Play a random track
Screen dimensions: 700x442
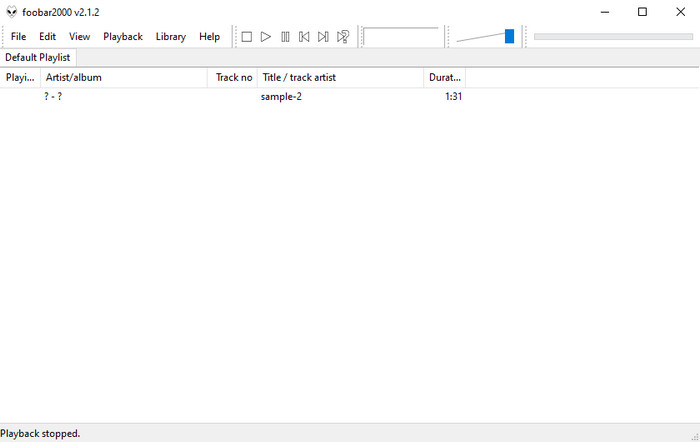343,37
